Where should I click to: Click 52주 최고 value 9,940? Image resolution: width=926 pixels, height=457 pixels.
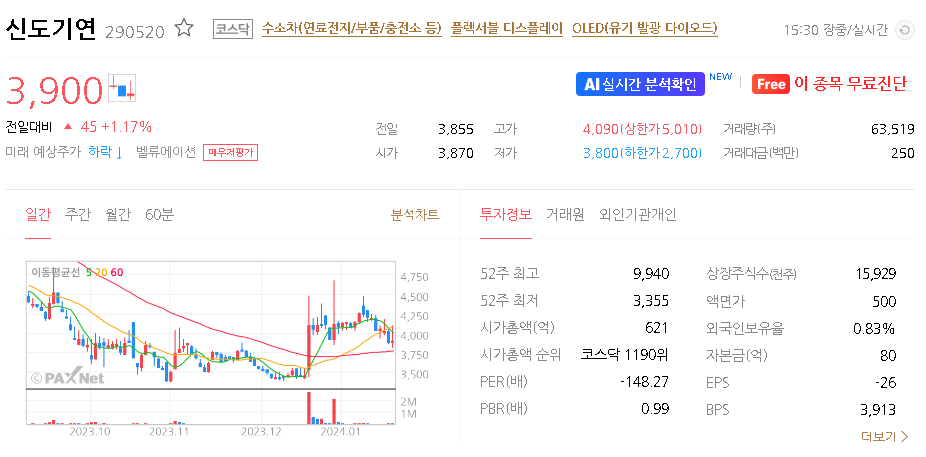(650, 274)
